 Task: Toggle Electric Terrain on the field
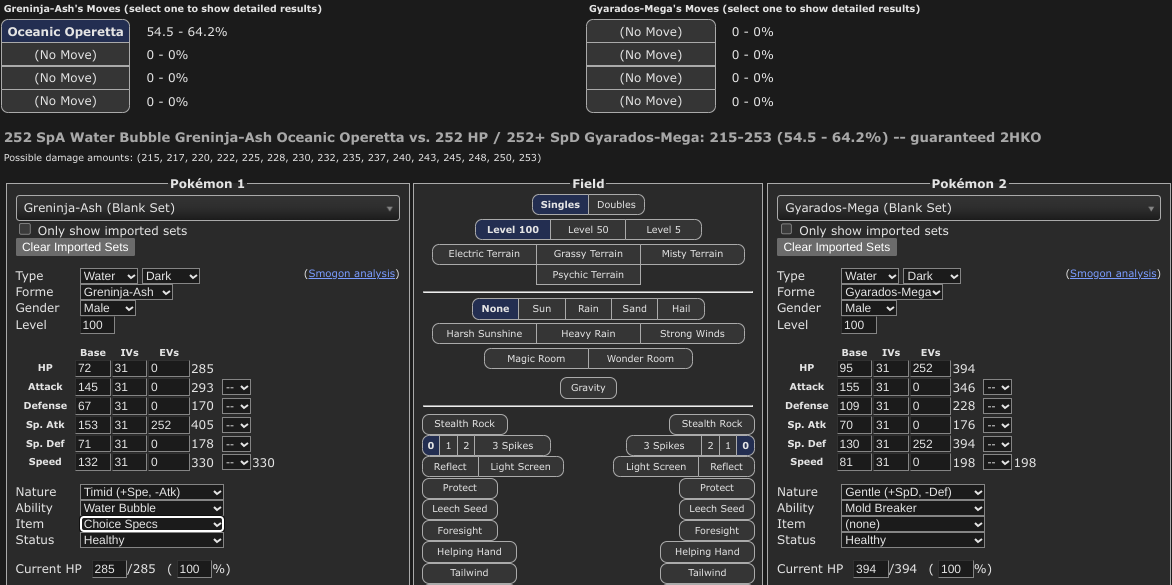click(x=484, y=254)
